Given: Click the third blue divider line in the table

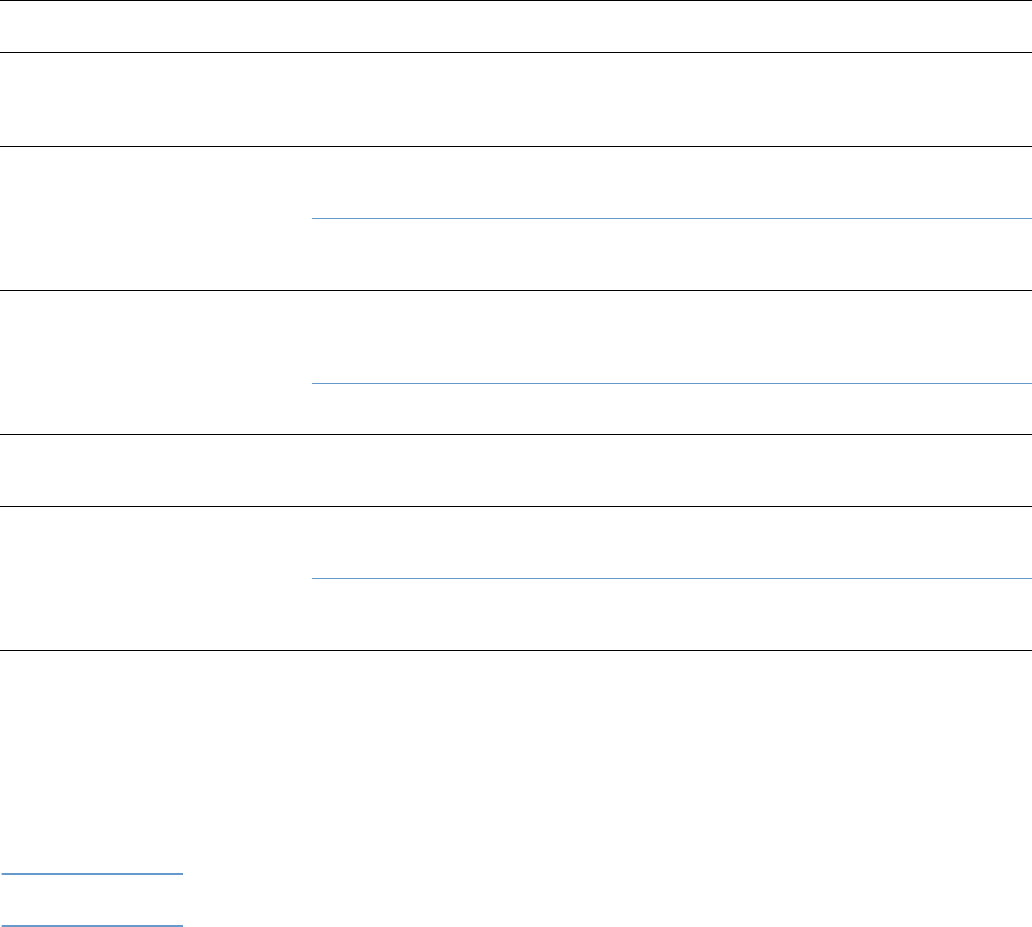Looking at the screenshot, I should point(670,578).
